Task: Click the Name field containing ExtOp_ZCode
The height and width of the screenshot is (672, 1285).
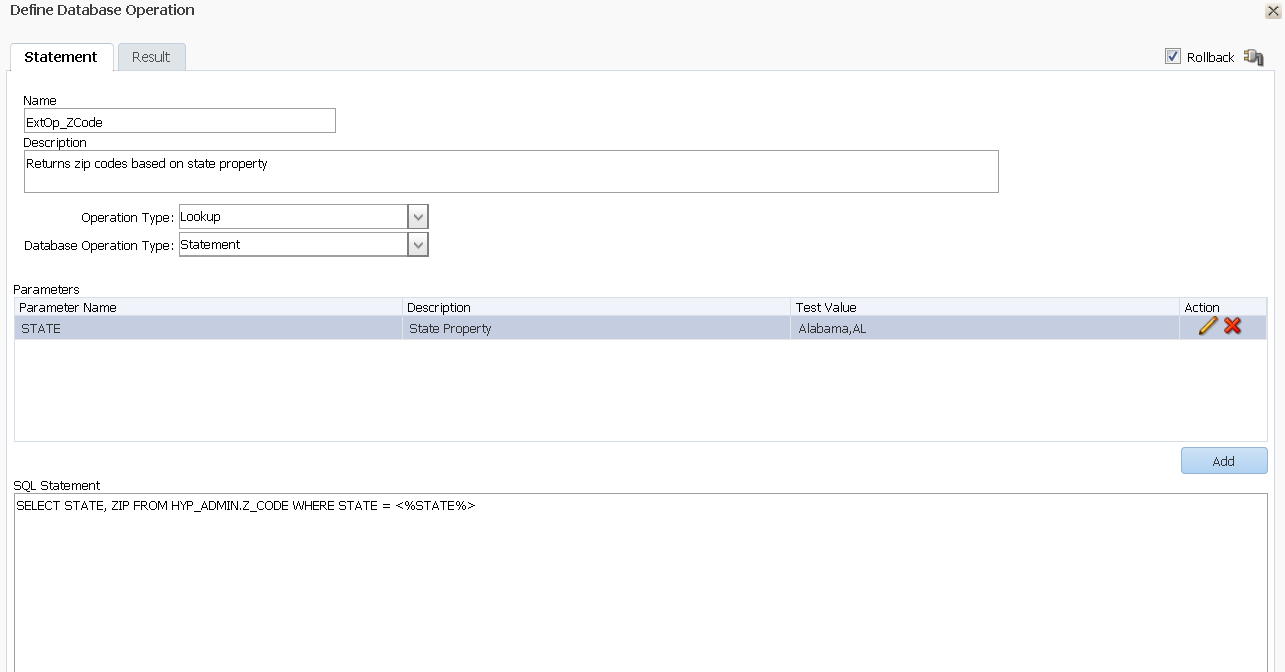Action: click(180, 122)
